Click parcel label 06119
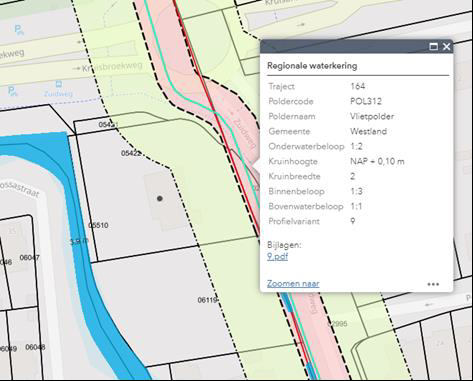Image resolution: width=473 pixels, height=381 pixels. click(207, 300)
